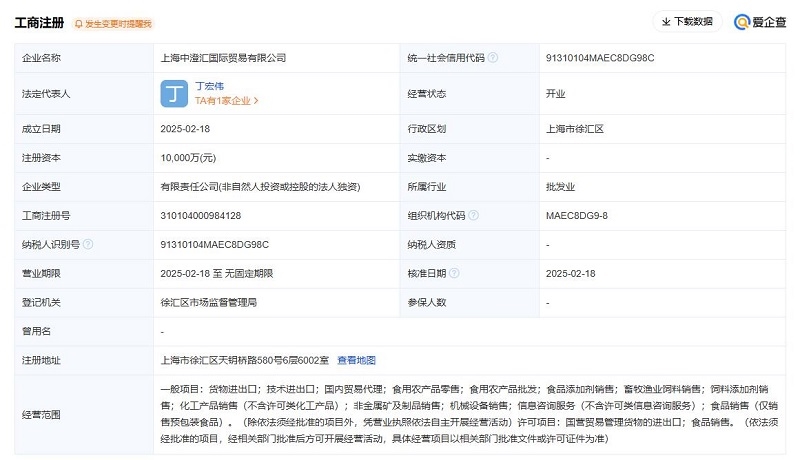The width and height of the screenshot is (800, 460).
Task: Click enterprise type 有限责任公司 value
Action: (260, 187)
